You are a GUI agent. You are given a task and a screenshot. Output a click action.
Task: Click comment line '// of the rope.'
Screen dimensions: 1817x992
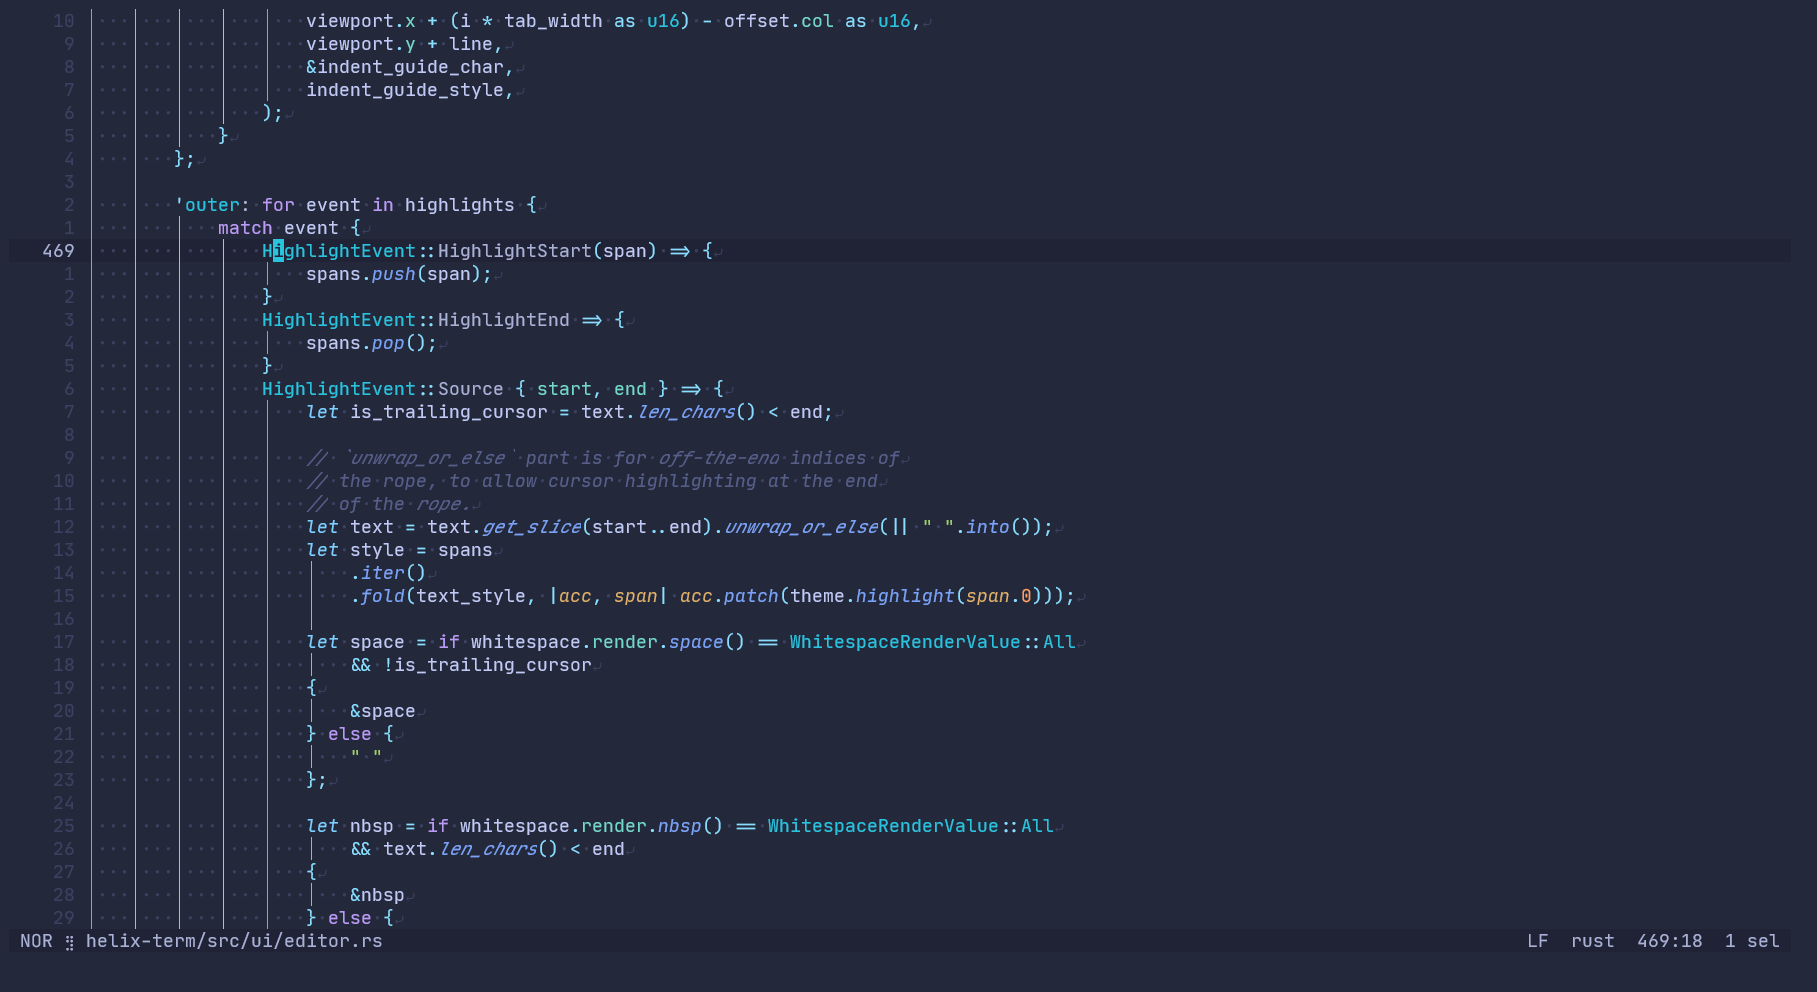click(x=388, y=504)
